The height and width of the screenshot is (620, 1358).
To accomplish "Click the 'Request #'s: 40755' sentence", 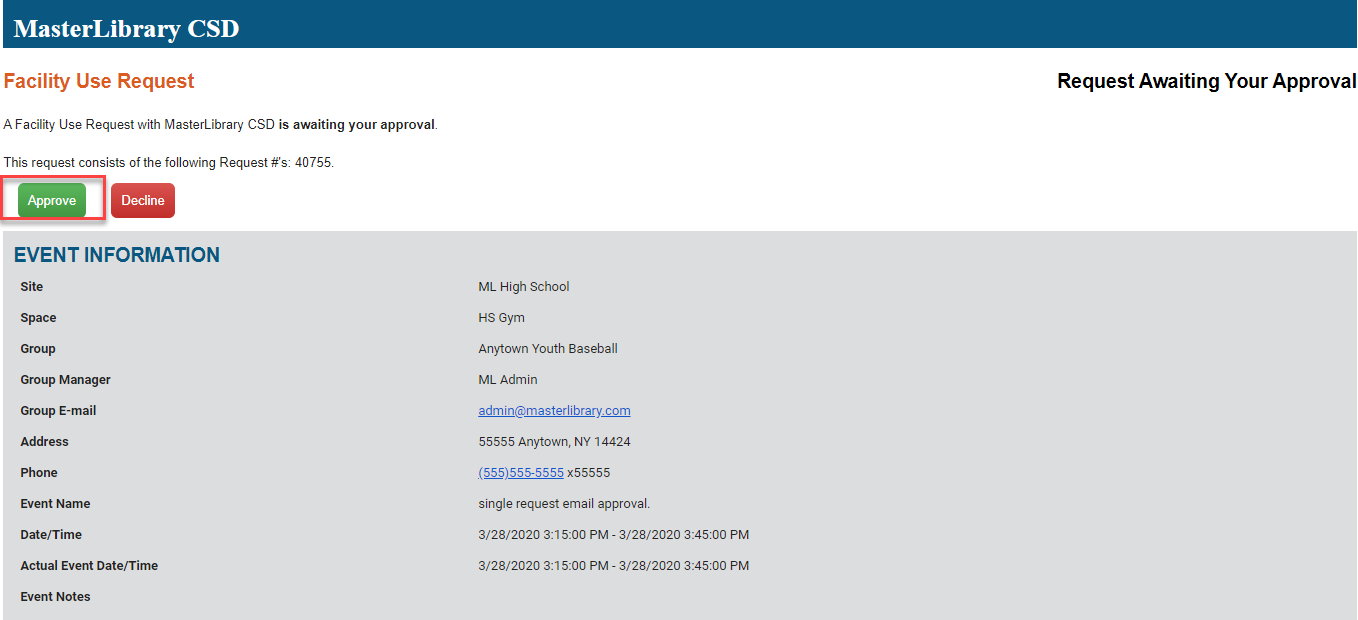I will point(169,162).
